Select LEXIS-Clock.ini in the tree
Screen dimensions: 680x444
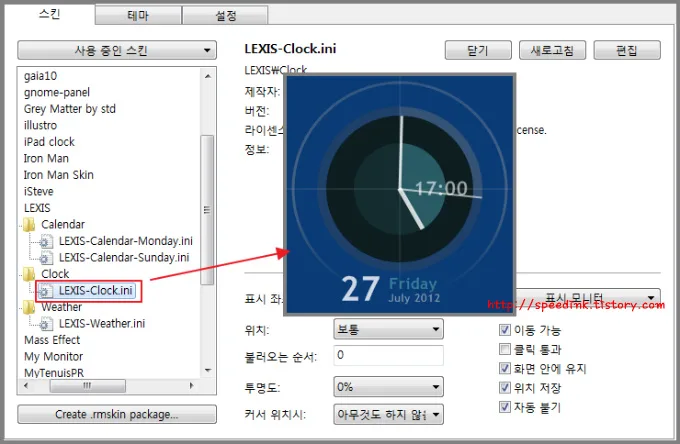pos(95,291)
